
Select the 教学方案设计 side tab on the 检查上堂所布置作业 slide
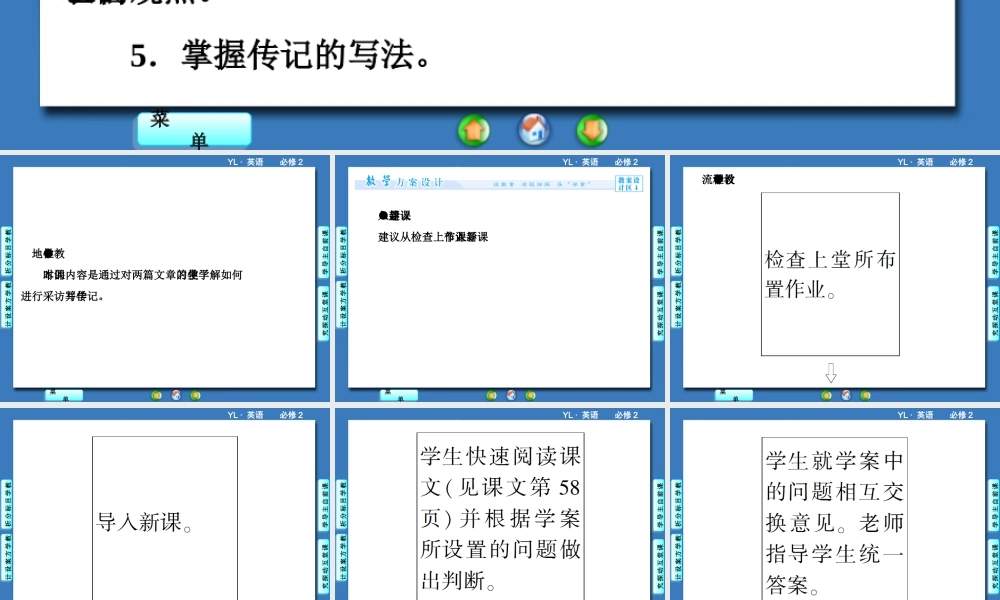coord(677,304)
